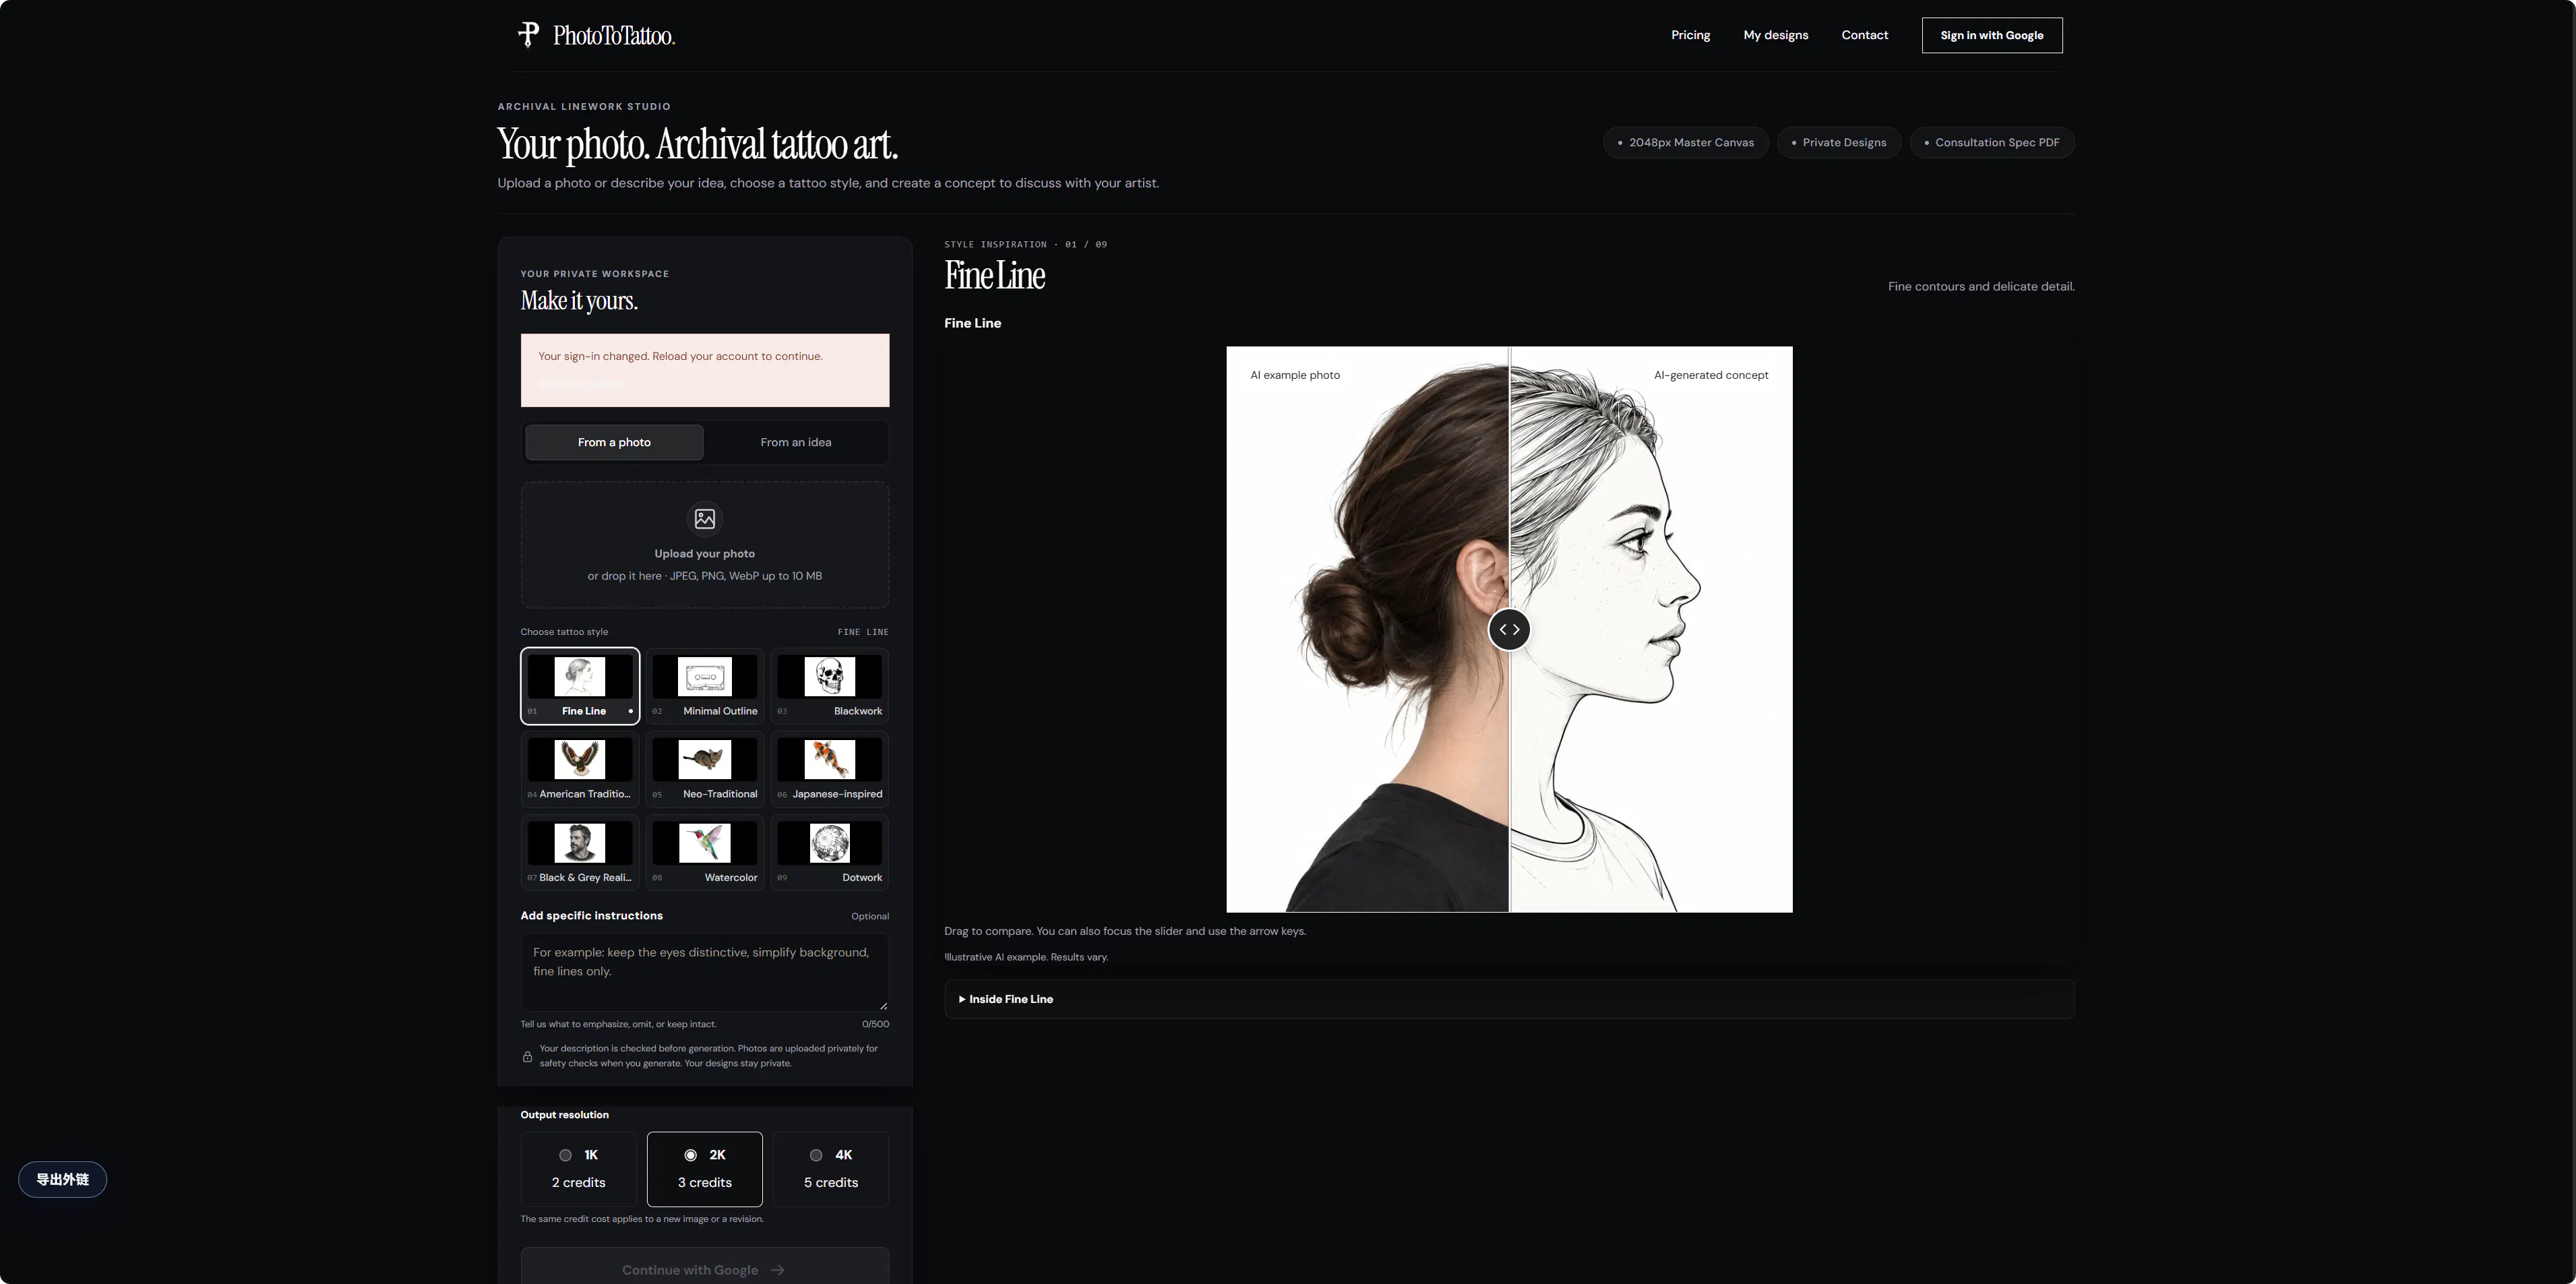Image resolution: width=2576 pixels, height=1284 pixels.
Task: Click the 导出外链 floating button
Action: point(62,1179)
